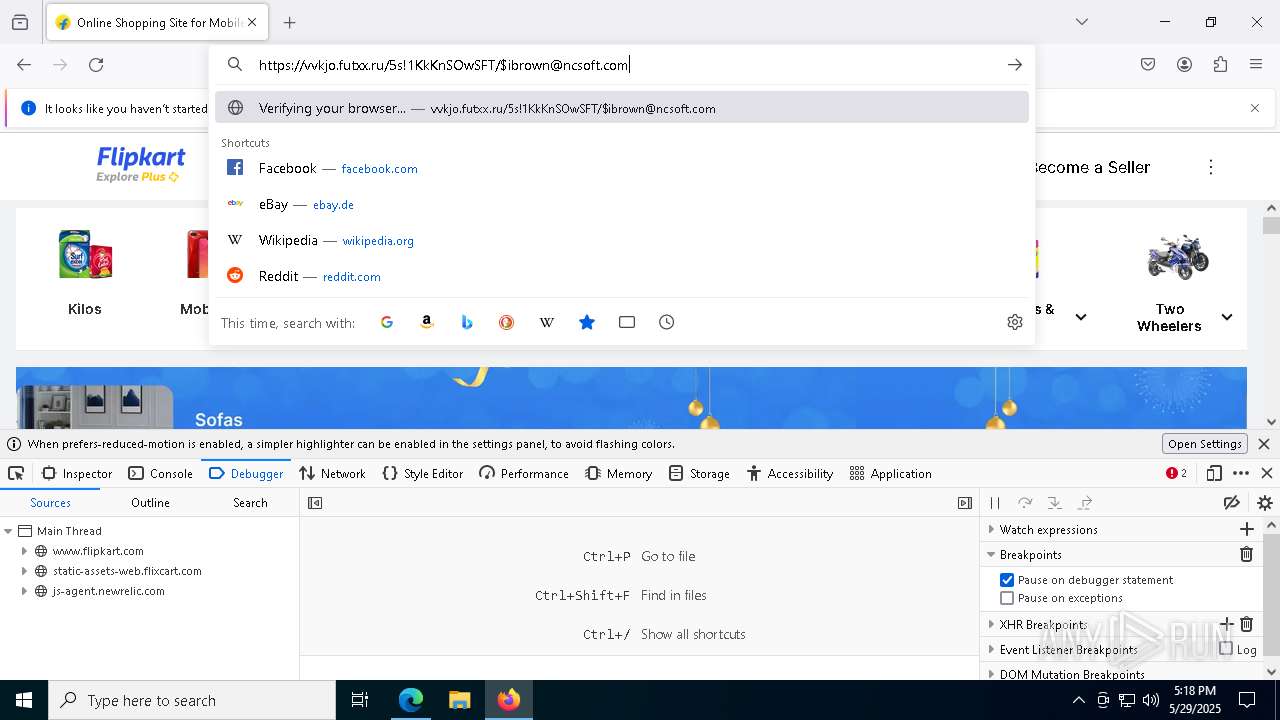
Task: Click the address bar URL field
Action: pos(622,65)
